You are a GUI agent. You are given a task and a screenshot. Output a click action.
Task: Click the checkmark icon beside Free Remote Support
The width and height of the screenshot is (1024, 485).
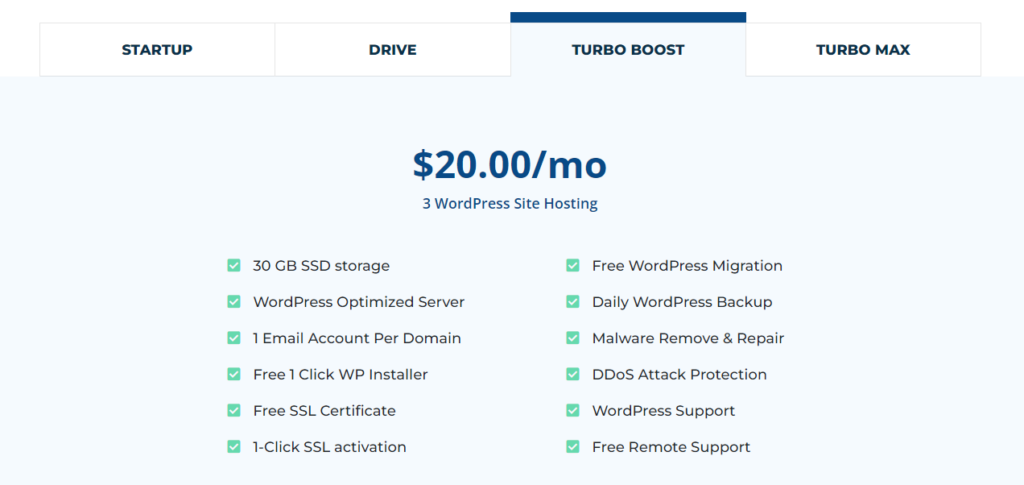[573, 447]
